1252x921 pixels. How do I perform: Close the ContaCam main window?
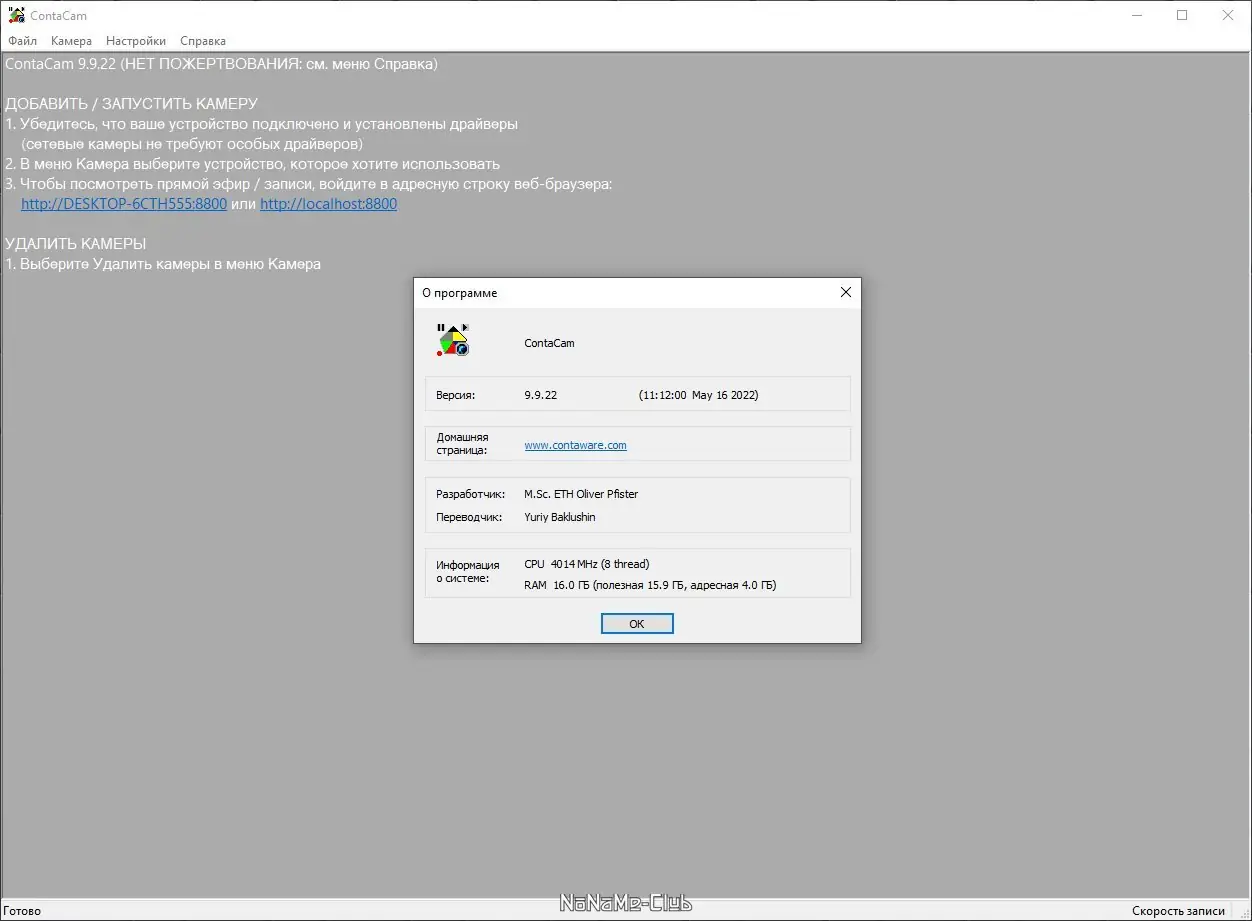tap(1228, 15)
